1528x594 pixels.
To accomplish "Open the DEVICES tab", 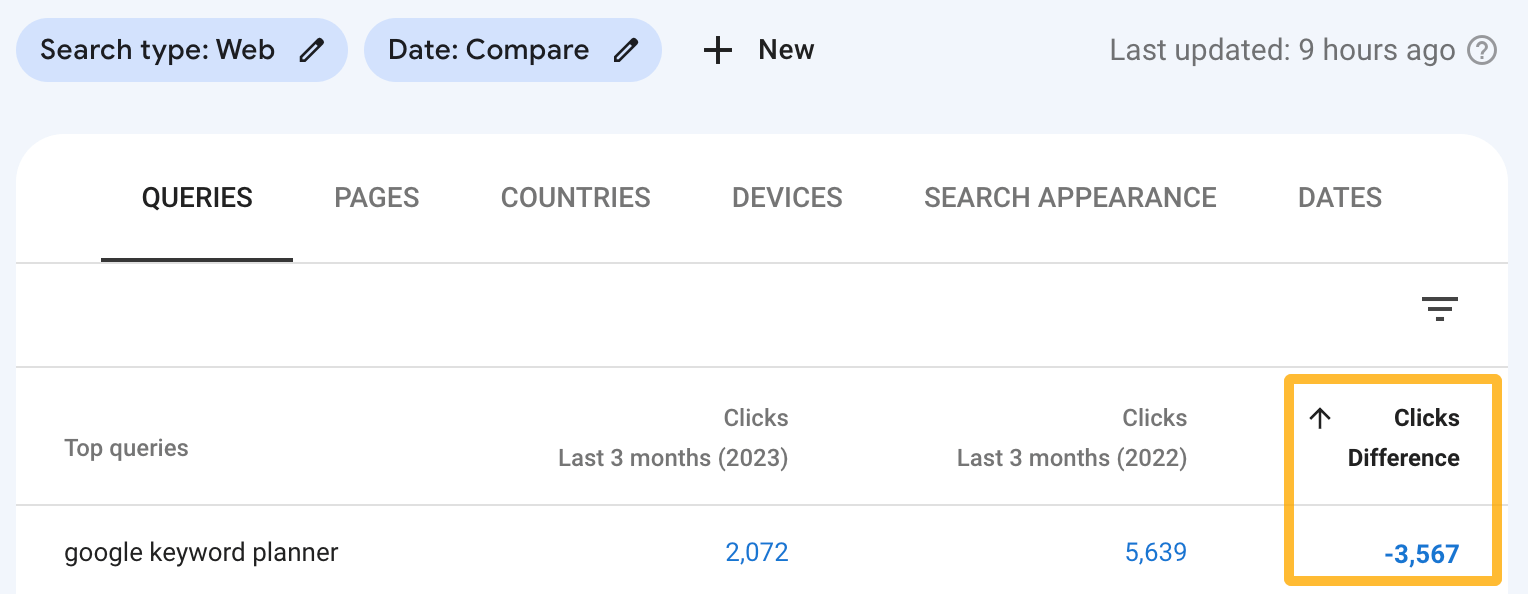I will click(787, 198).
